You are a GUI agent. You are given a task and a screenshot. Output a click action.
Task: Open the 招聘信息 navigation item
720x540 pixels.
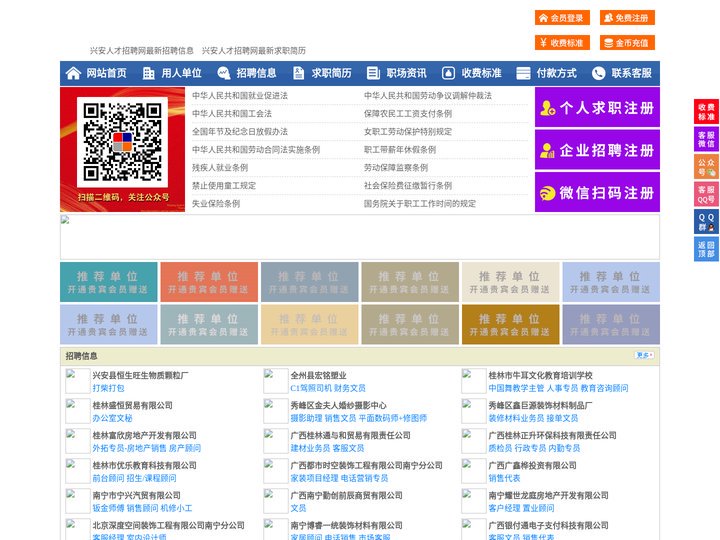256,73
